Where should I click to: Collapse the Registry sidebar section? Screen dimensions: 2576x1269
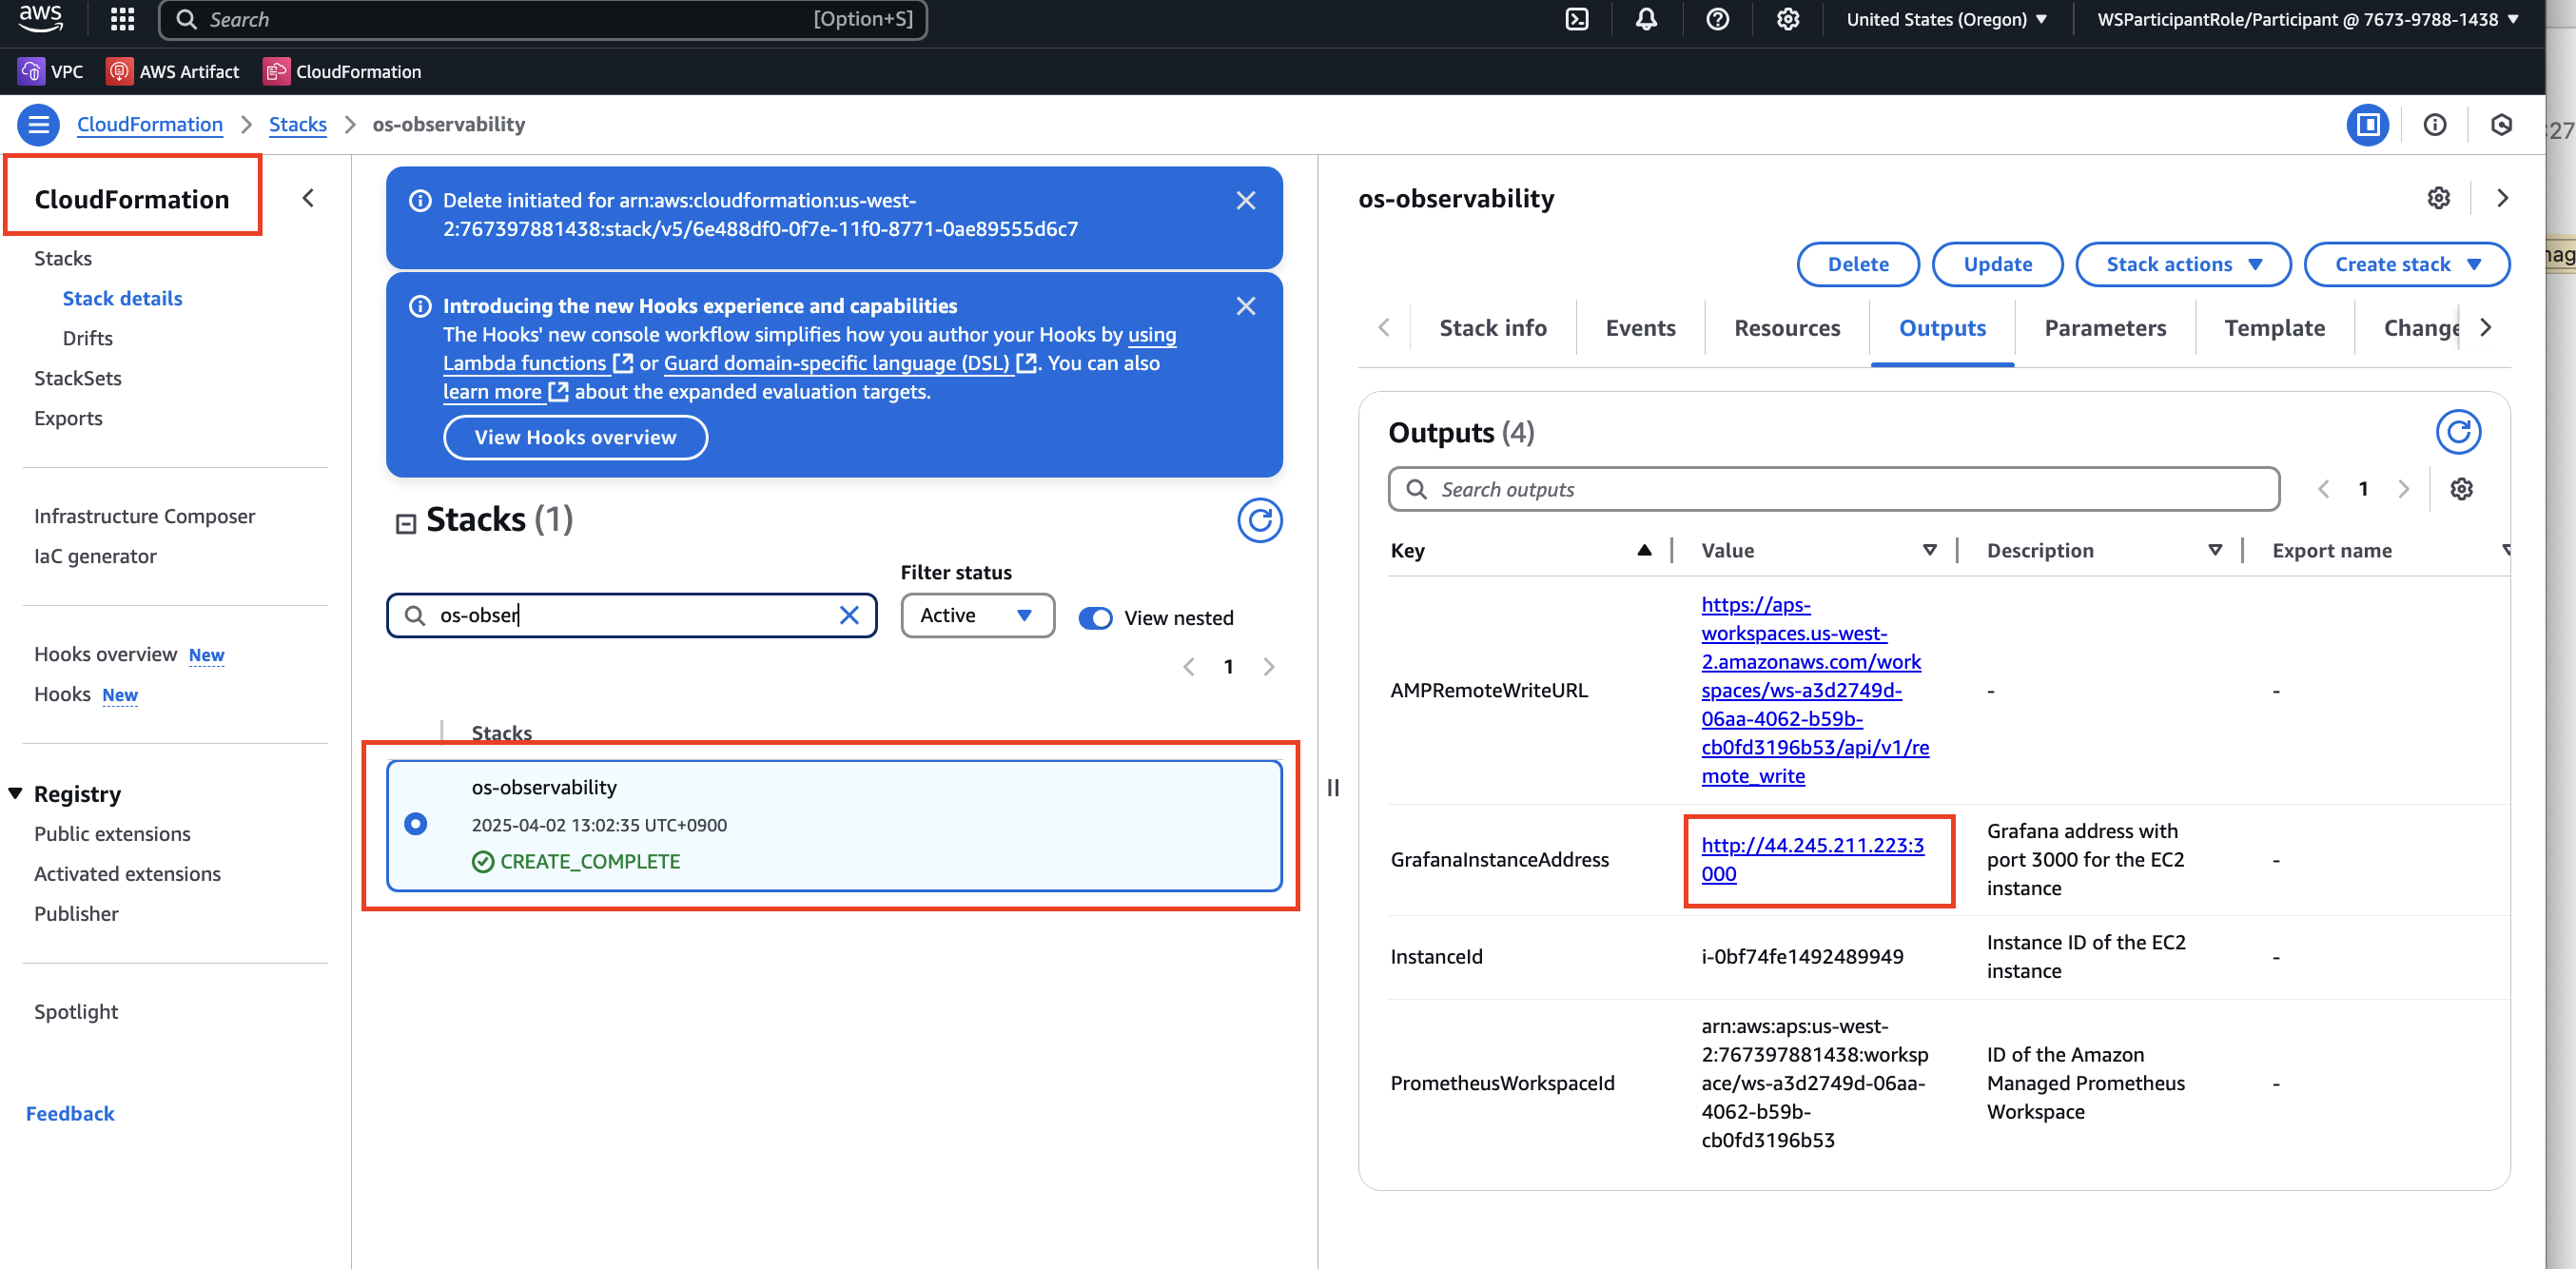pos(16,793)
